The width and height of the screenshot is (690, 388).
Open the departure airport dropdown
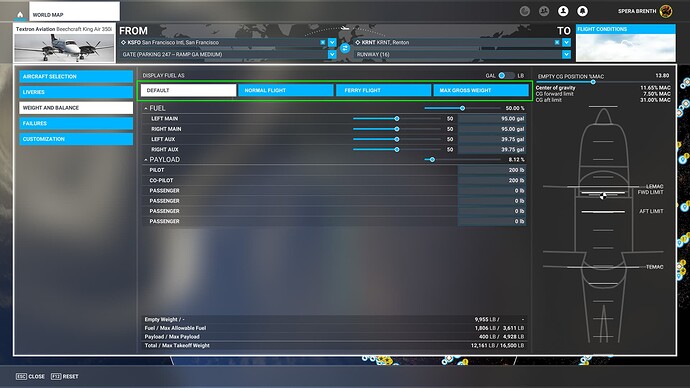point(332,42)
